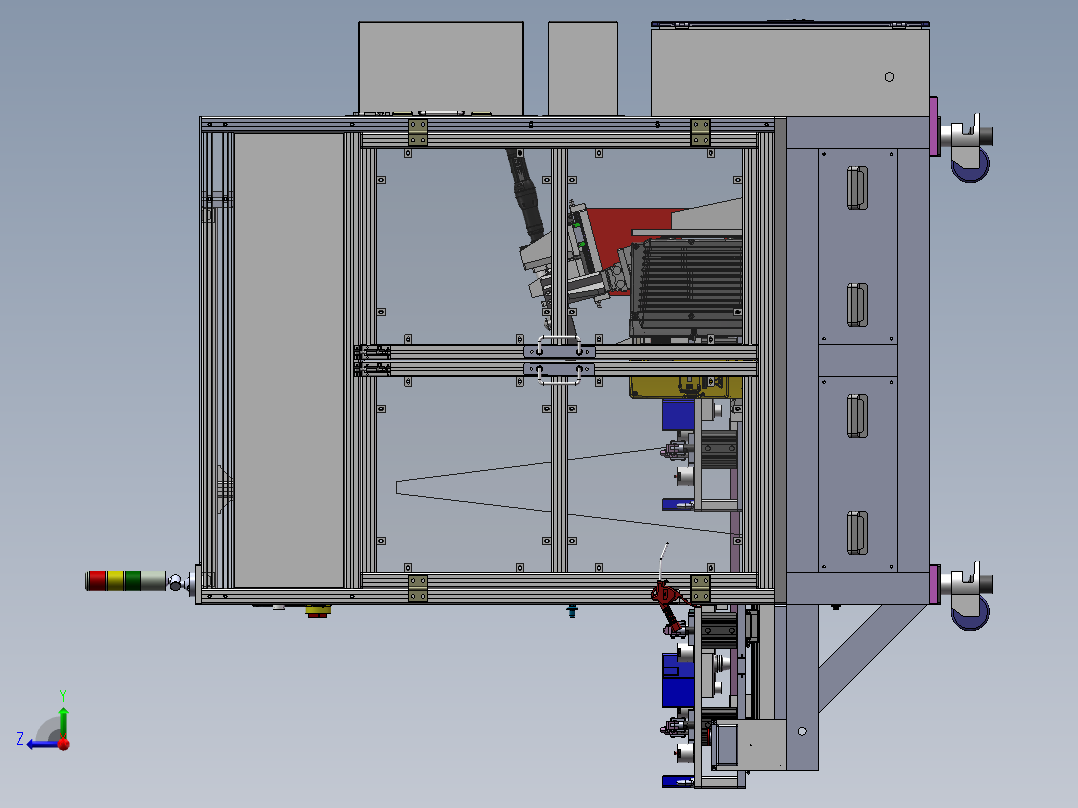Select the black flexible cable hose near the top

(x=525, y=195)
